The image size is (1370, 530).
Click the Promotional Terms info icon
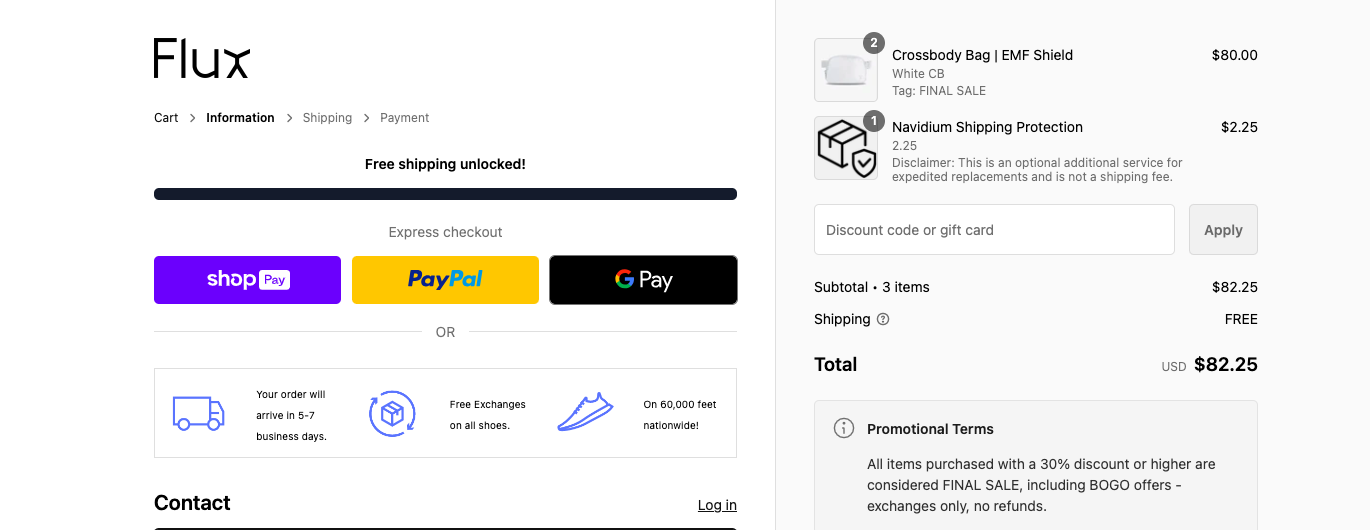pyautogui.click(x=844, y=429)
